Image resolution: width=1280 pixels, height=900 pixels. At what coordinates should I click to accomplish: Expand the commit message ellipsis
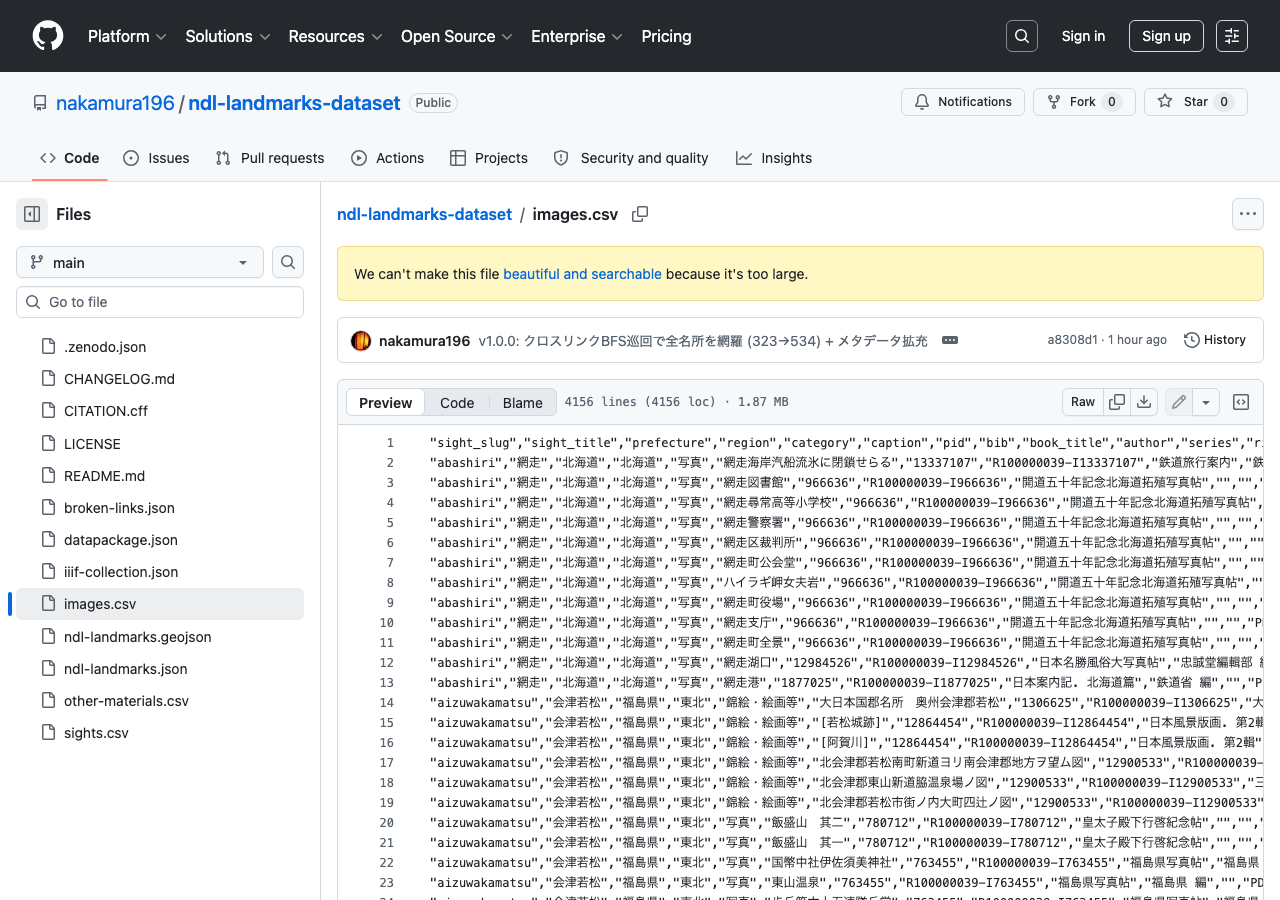click(950, 340)
